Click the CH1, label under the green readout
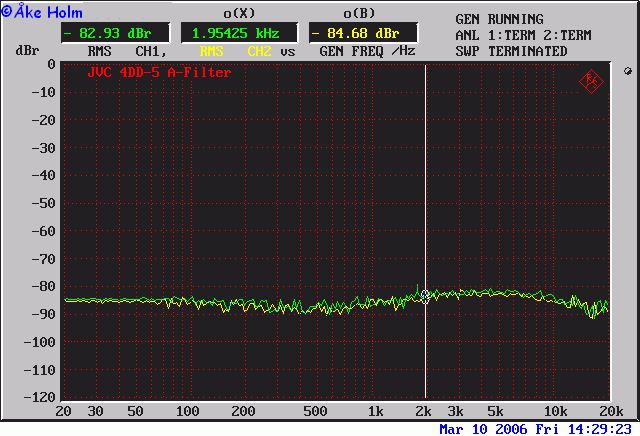640x436 pixels. [151, 51]
